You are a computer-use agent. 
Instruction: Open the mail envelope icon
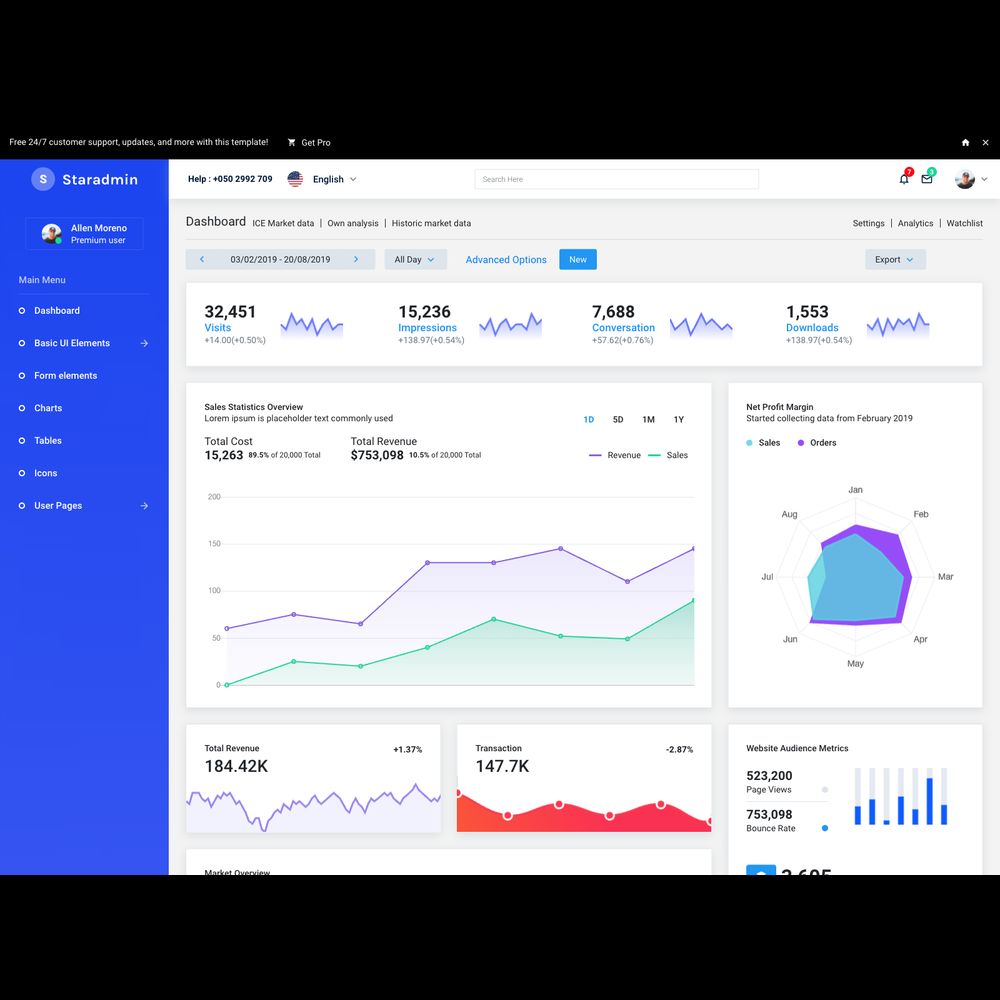pyautogui.click(x=927, y=179)
